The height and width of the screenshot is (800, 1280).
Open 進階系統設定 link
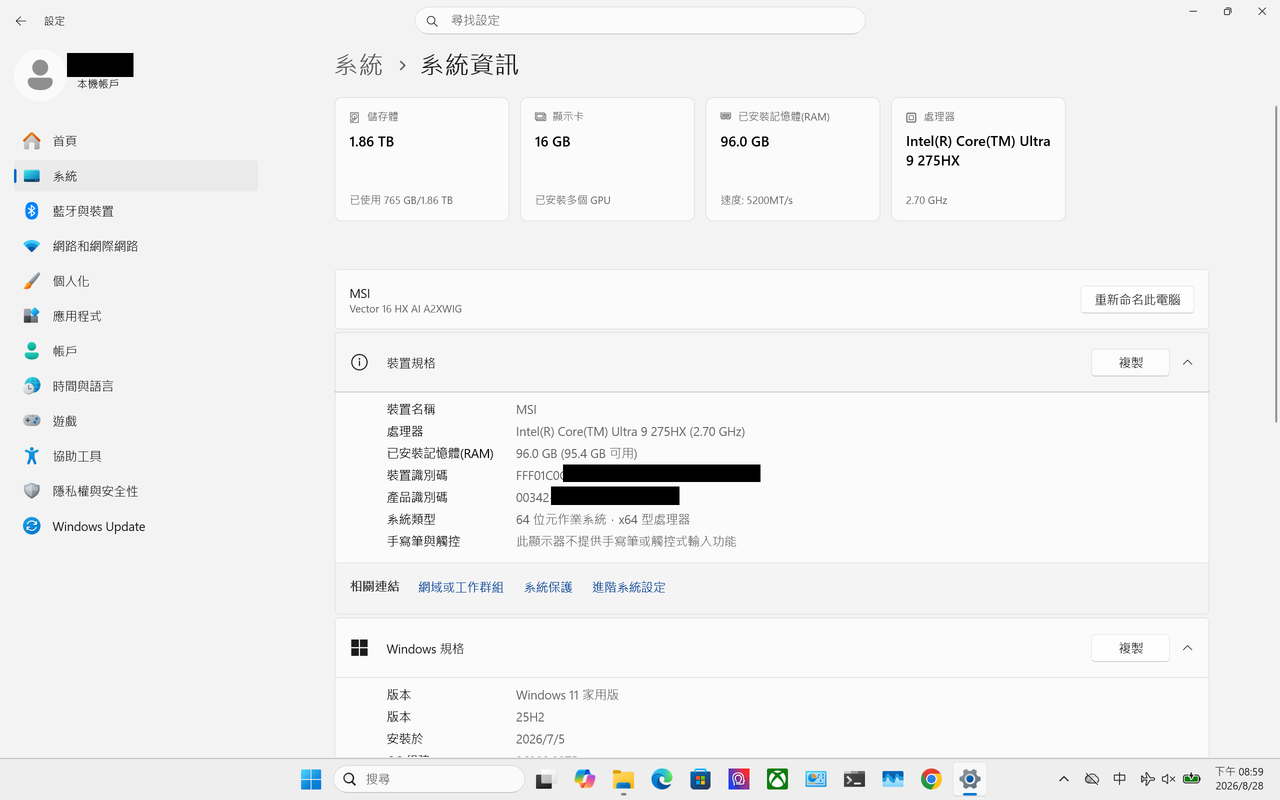point(629,587)
